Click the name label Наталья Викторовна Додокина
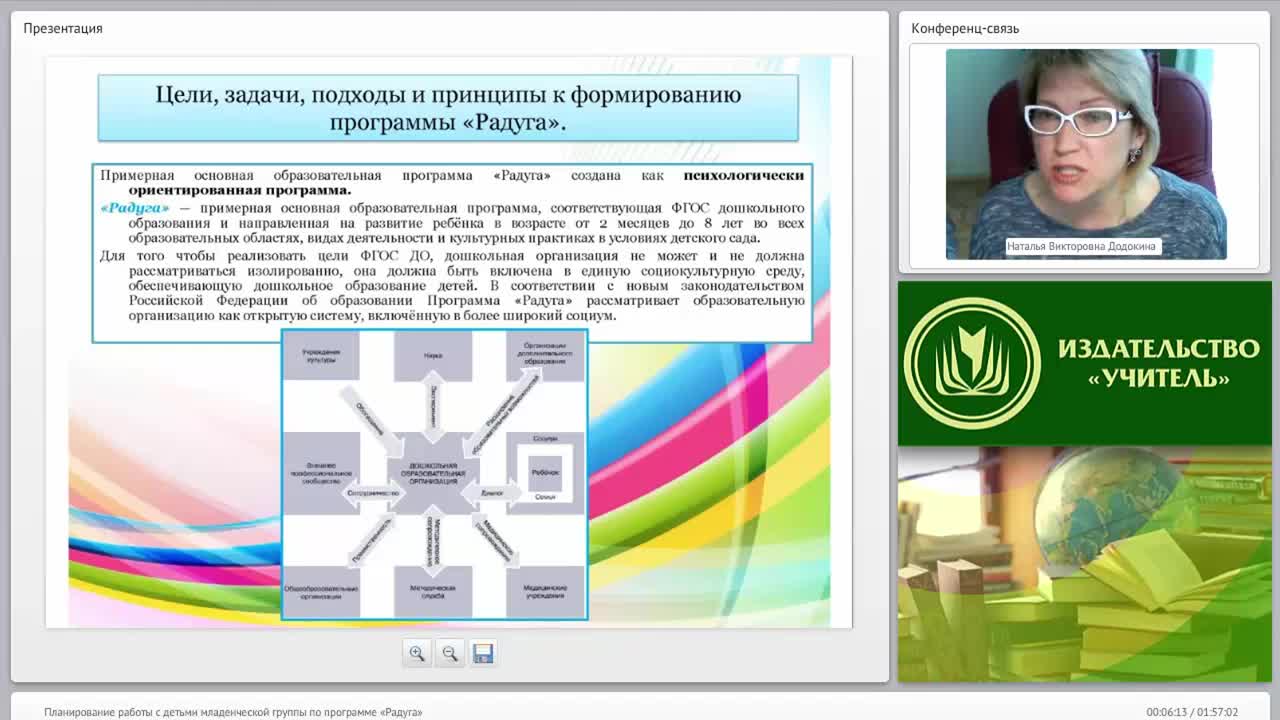This screenshot has width=1280, height=720. (1081, 246)
